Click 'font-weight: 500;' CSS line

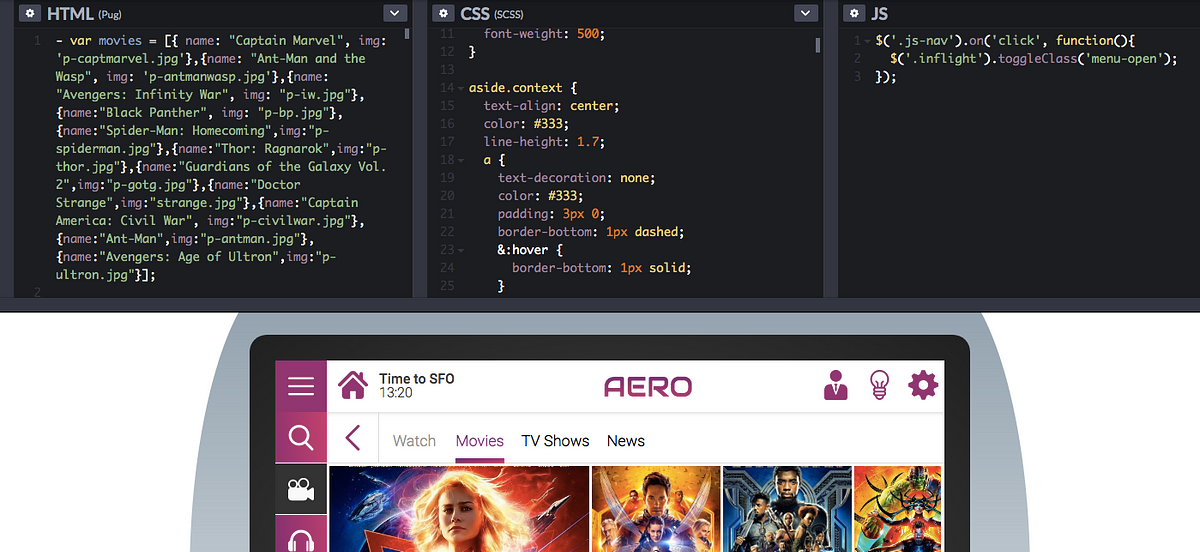[x=545, y=34]
